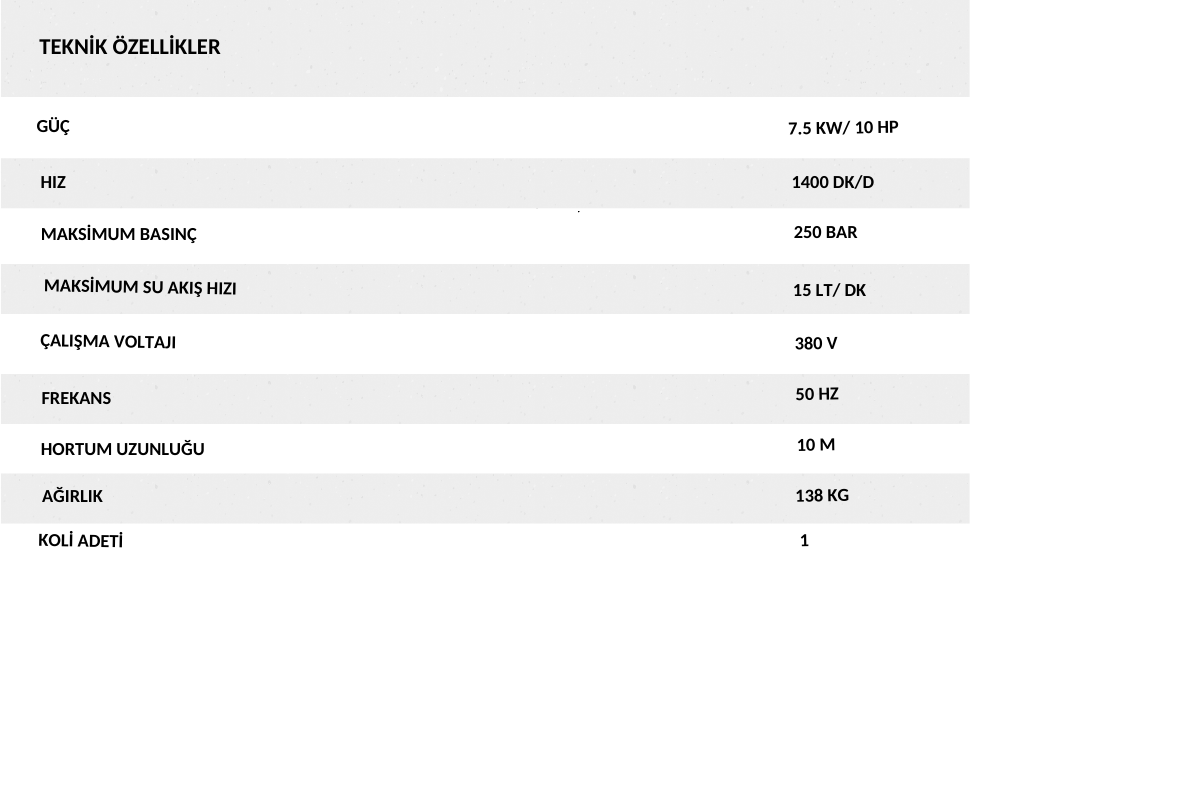1200x800 pixels.
Task: Select the MAKSİMUM BASINÇ label
Action: (119, 234)
